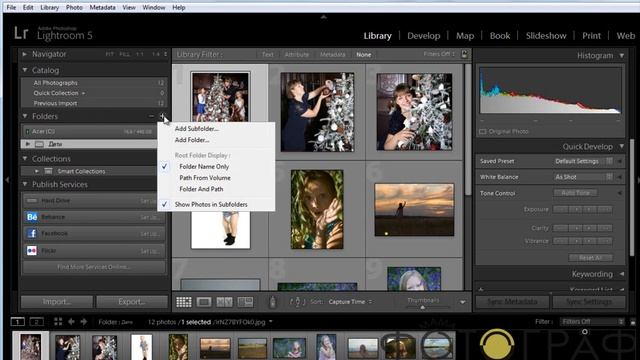This screenshot has width=640, height=360.
Task: Click the Lightroom Lr identity logo
Action: (21, 33)
